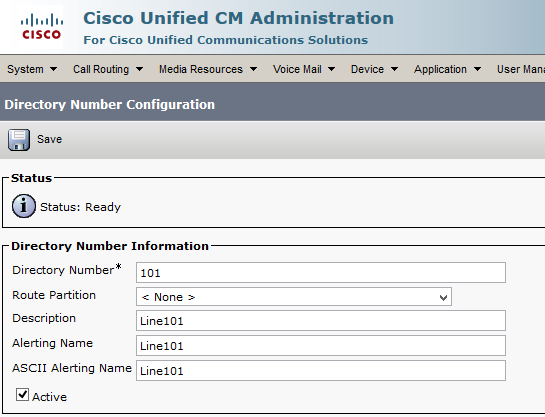Image resolution: width=545 pixels, height=417 pixels.
Task: Click the Directory Number Configuration heading
Action: click(109, 105)
